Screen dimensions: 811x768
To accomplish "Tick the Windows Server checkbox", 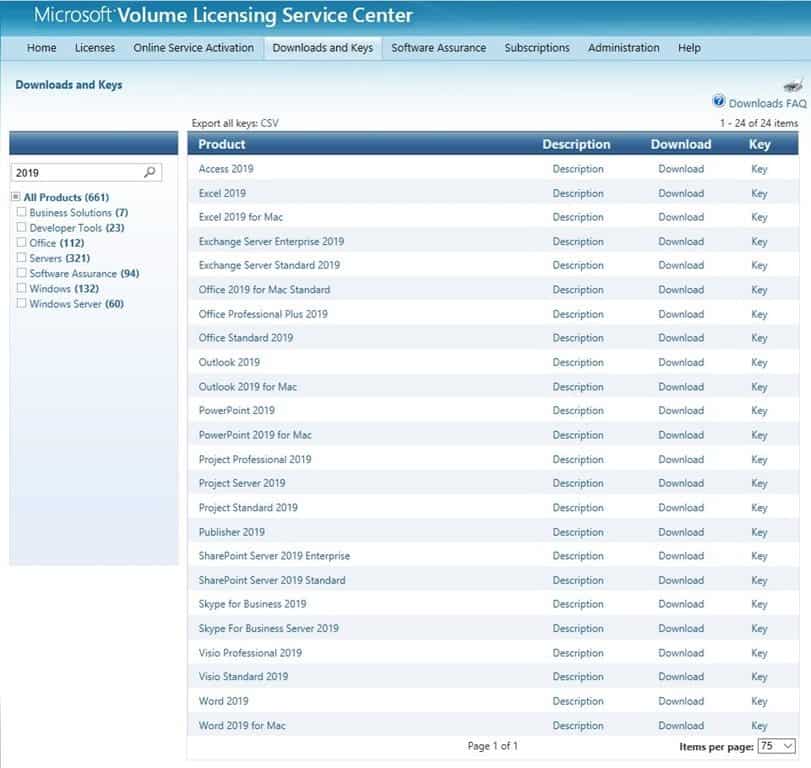I will (x=22, y=304).
